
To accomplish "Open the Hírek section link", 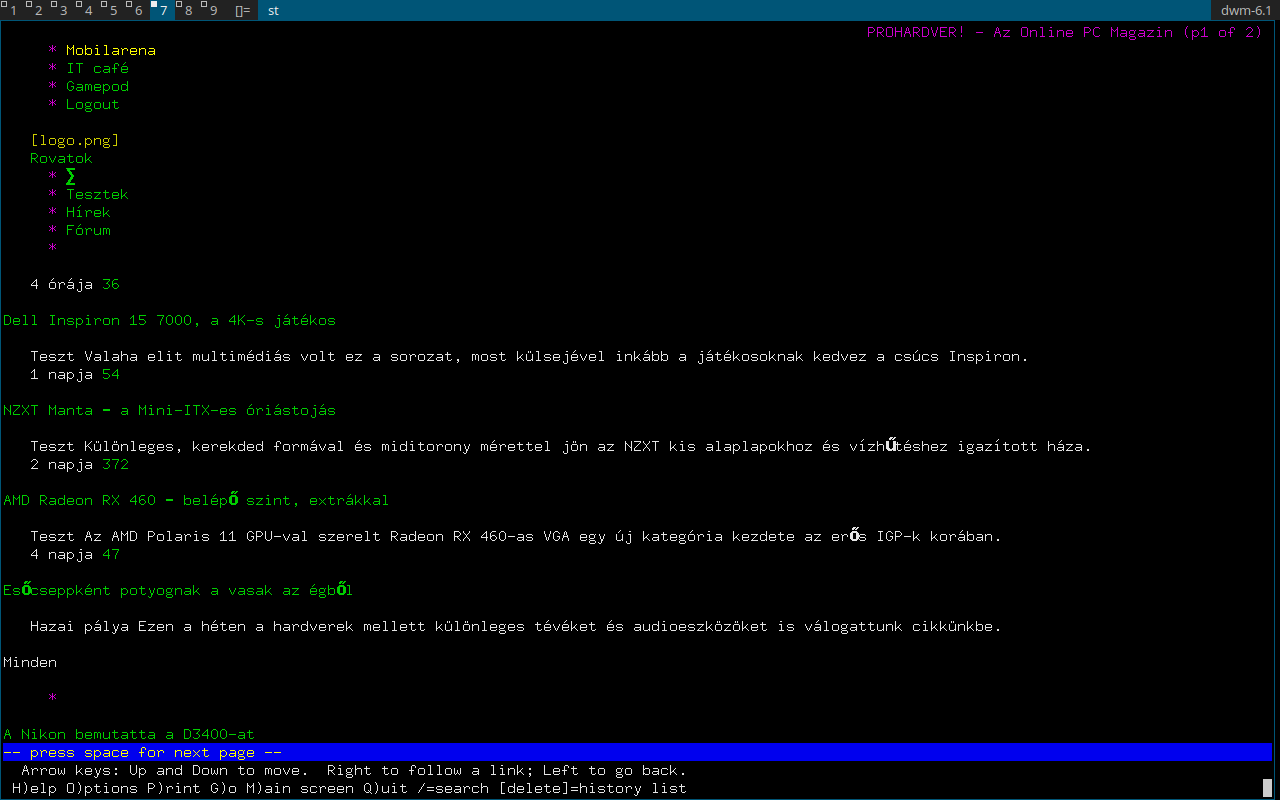I will click(x=89, y=212).
